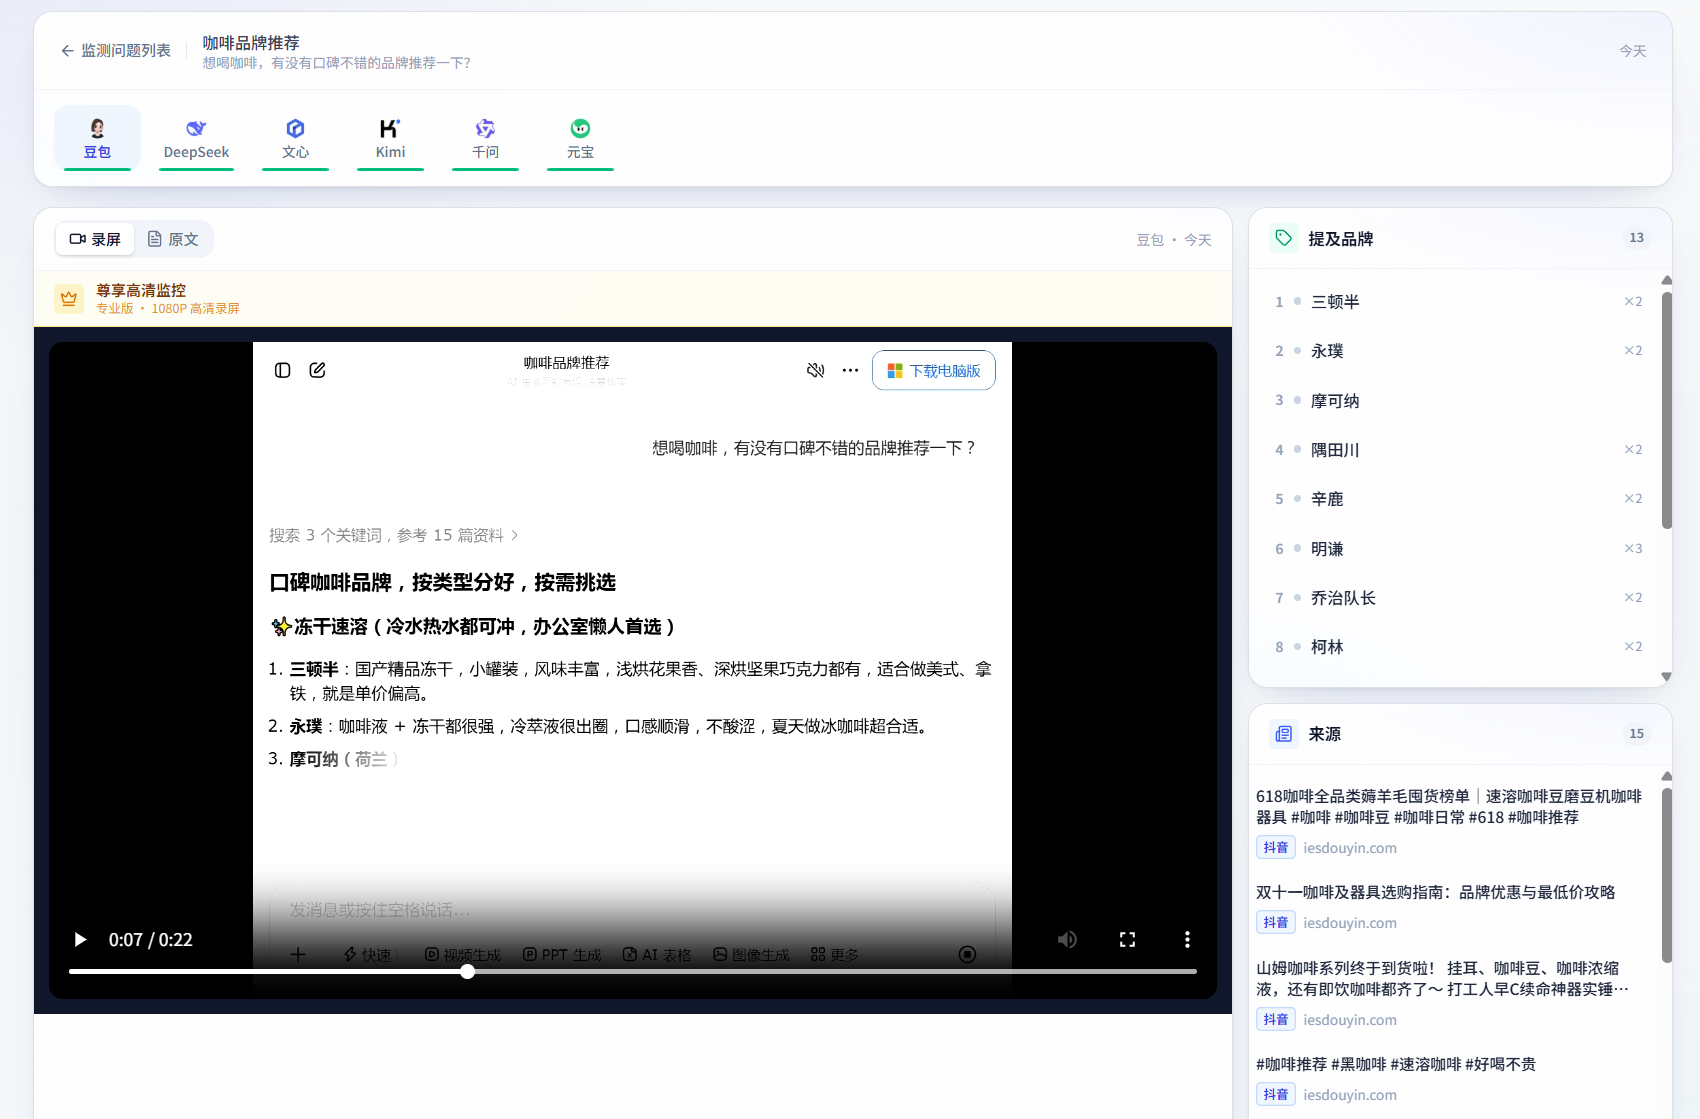Switch to the DeepSeek tab

196,138
